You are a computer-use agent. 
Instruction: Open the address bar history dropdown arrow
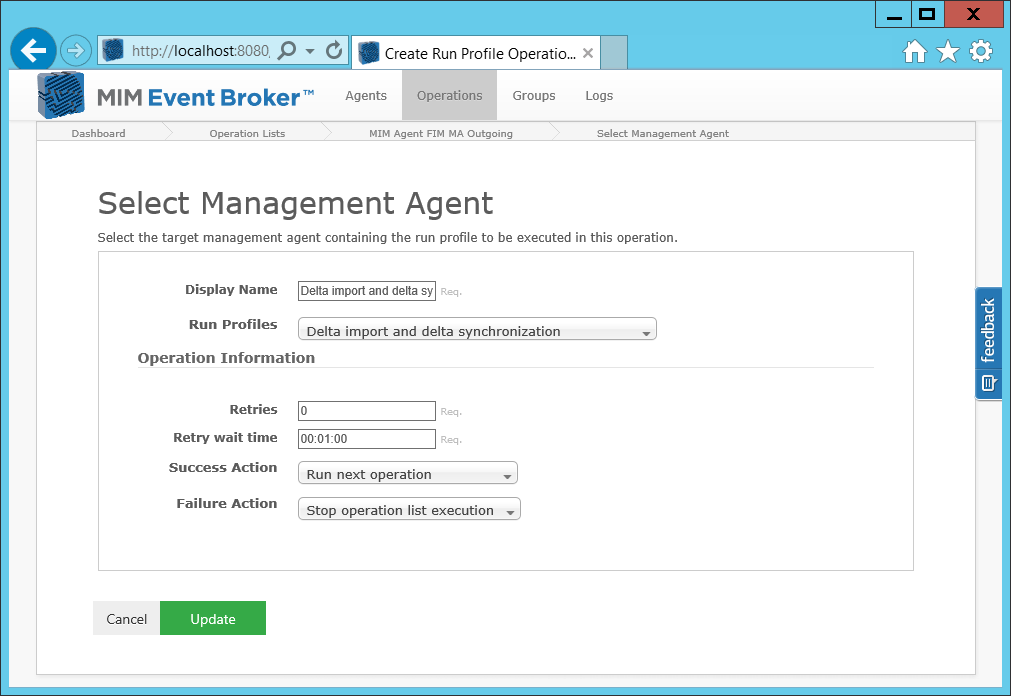tap(310, 51)
